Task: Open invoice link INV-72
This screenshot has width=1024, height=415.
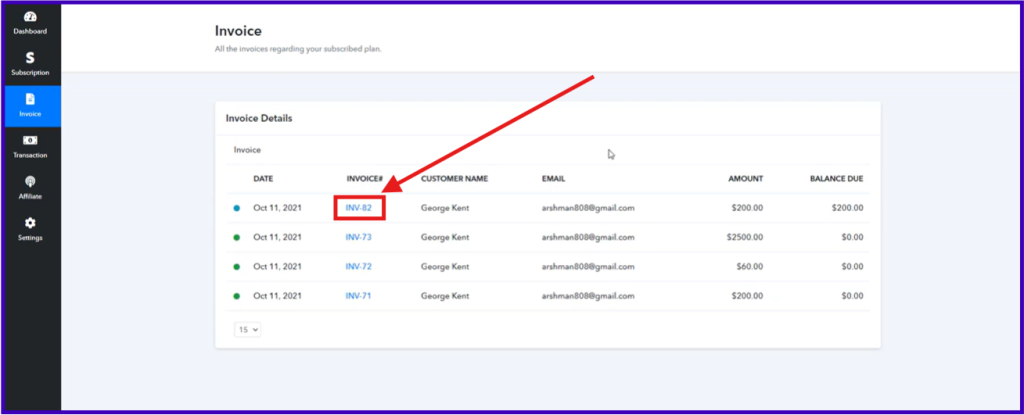Action: point(359,267)
